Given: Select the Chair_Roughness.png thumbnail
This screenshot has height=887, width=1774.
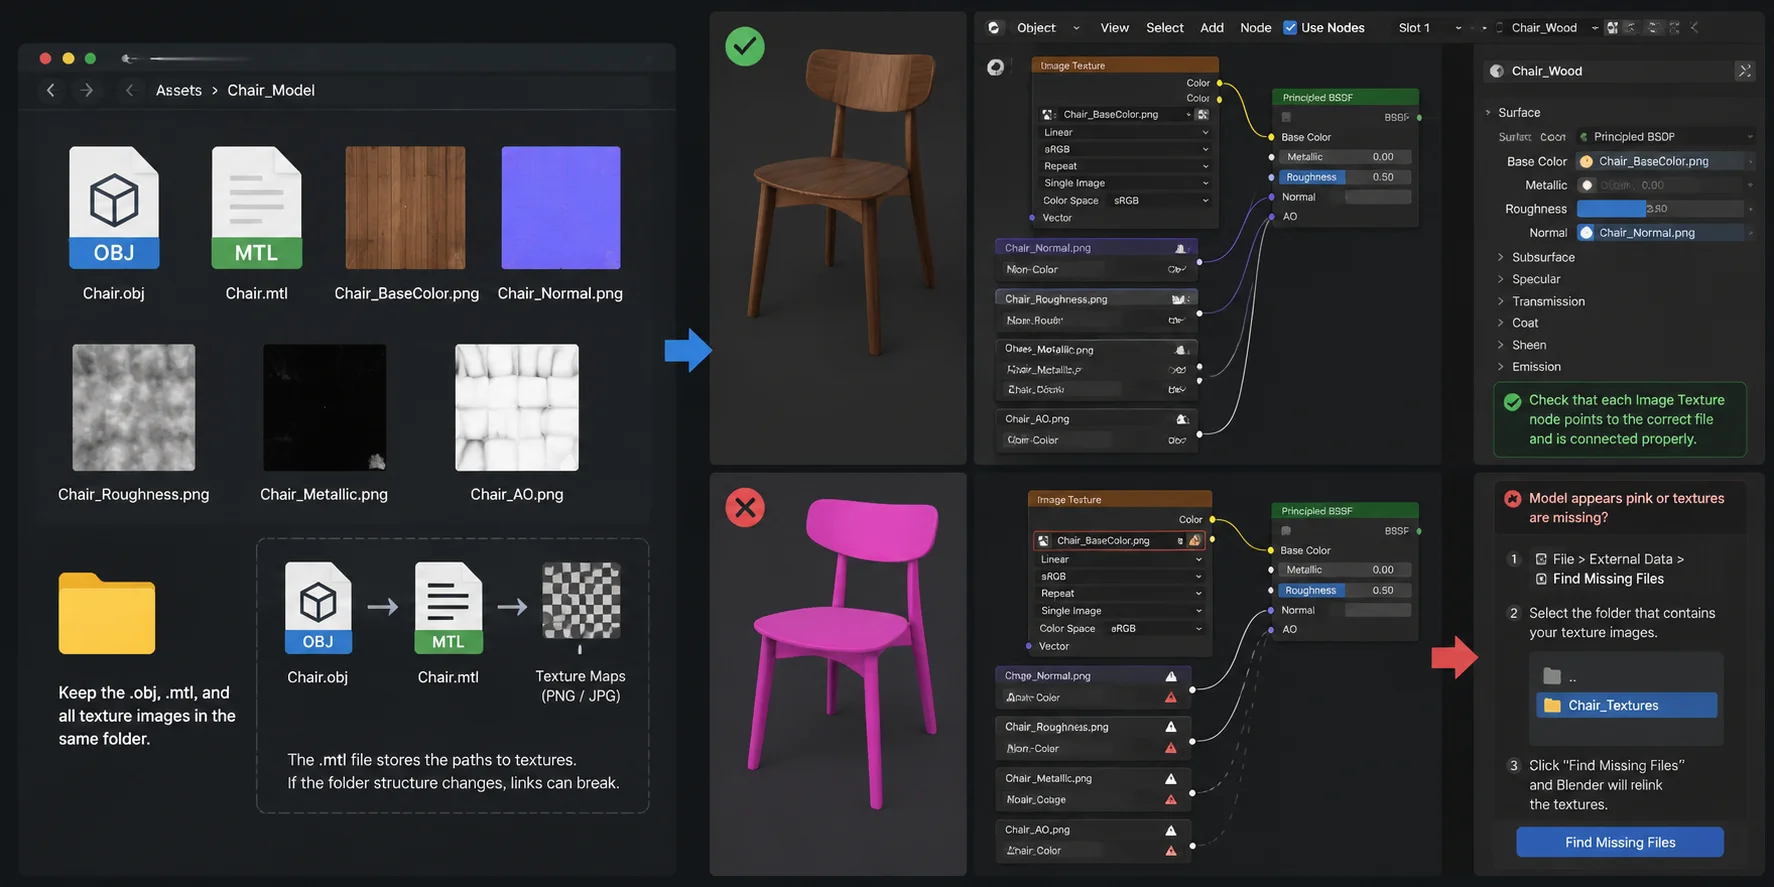Looking at the screenshot, I should 134,407.
